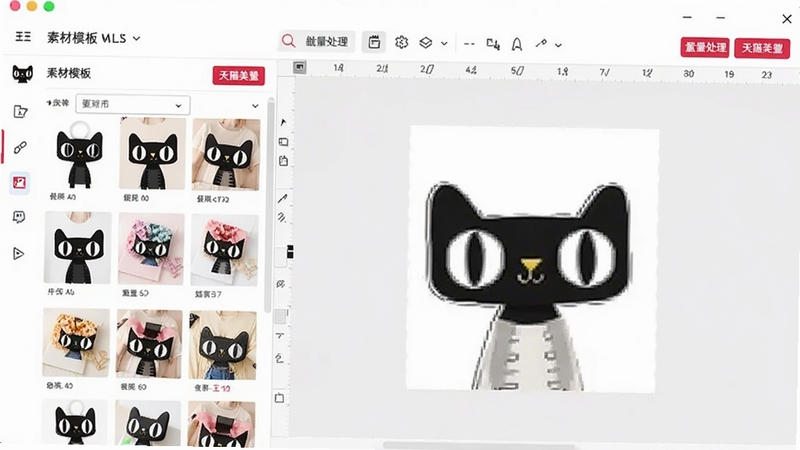The height and width of the screenshot is (450, 800).
Task: Click the left red button at top right
Action: tap(705, 47)
